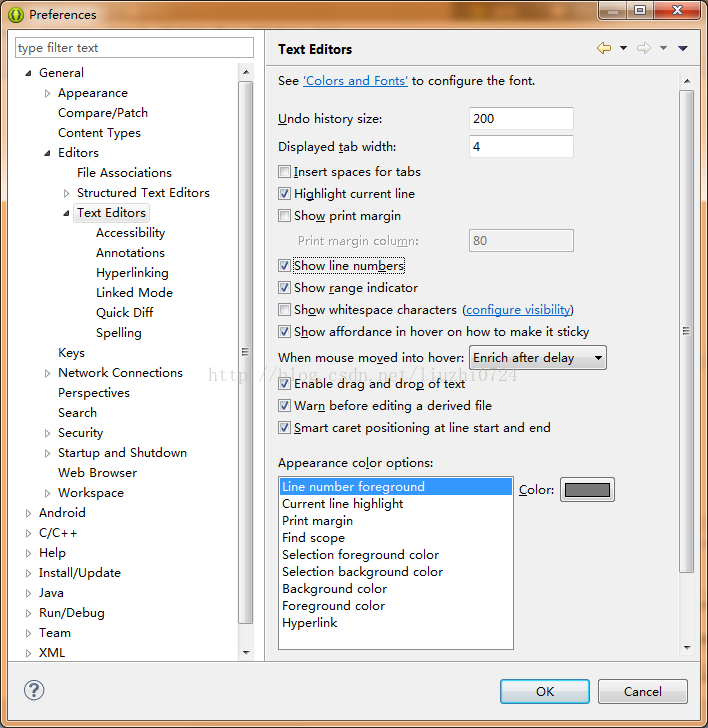Enable Show whitespace characters checkbox
This screenshot has width=708, height=728.
click(x=284, y=310)
